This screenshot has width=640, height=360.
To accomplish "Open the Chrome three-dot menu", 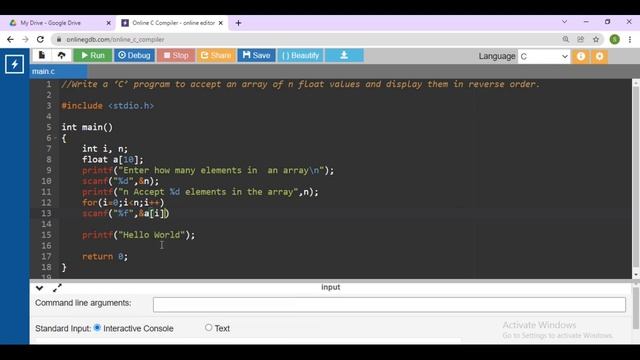I will click(630, 40).
